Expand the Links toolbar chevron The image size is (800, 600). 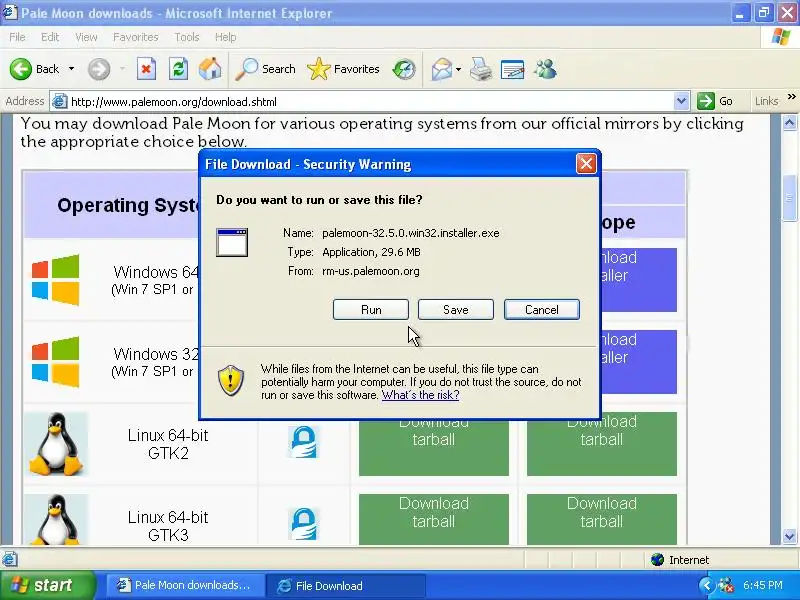pyautogui.click(x=791, y=97)
